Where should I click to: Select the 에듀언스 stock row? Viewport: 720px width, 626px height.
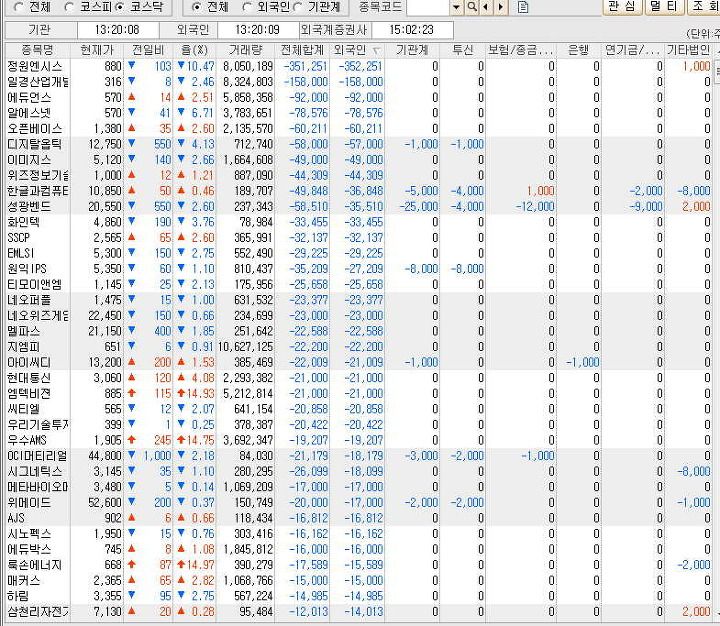coord(359,97)
